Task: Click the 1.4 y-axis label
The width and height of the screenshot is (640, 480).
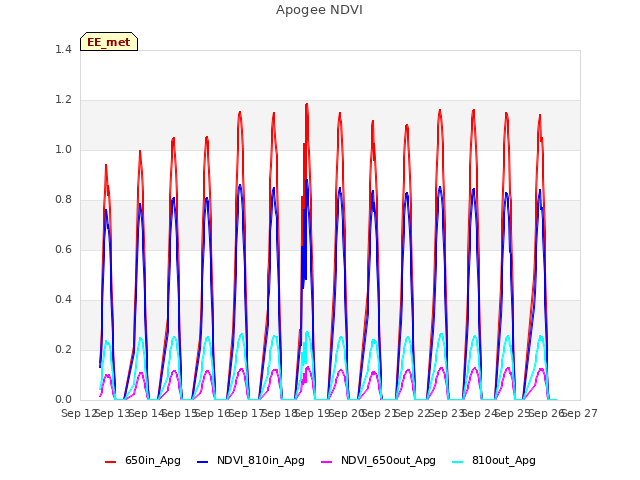Action: 63,49
